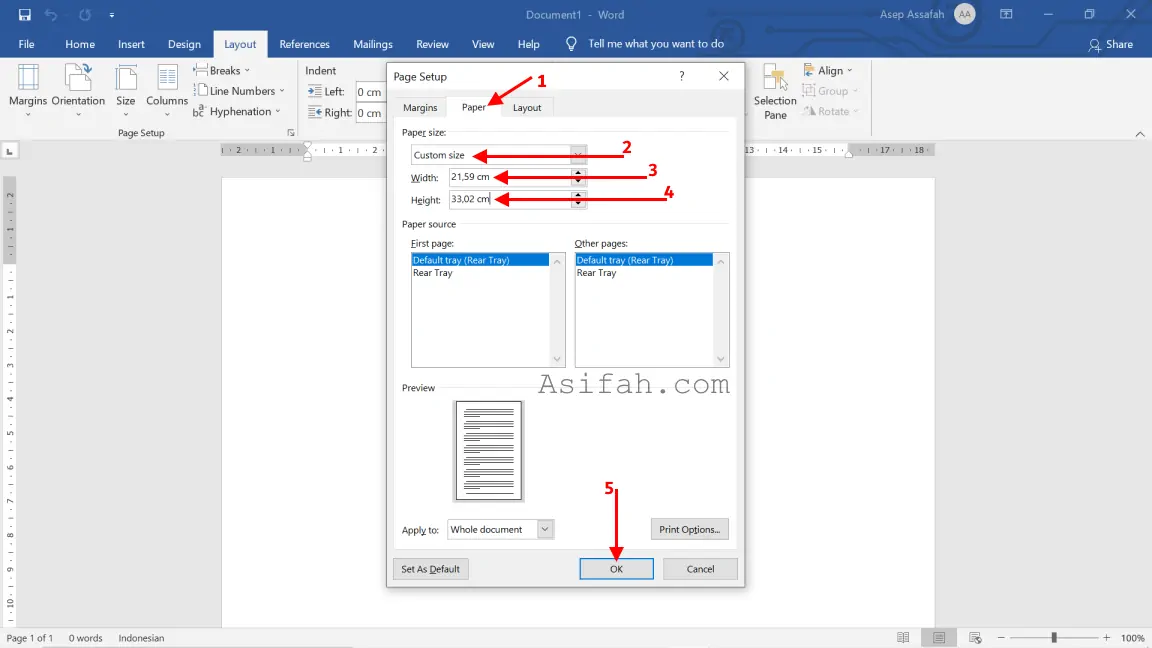Switch to the Design tab

(184, 44)
